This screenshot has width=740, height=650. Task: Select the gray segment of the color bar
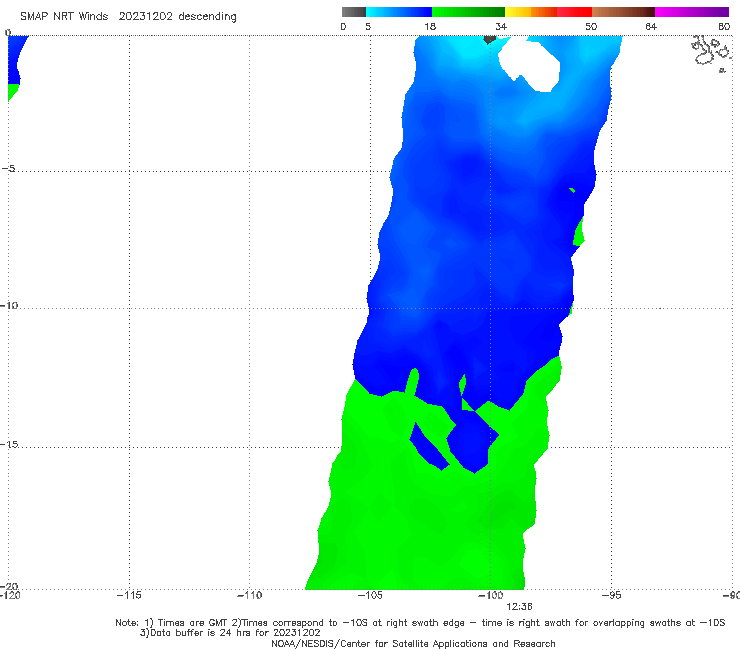[354, 12]
